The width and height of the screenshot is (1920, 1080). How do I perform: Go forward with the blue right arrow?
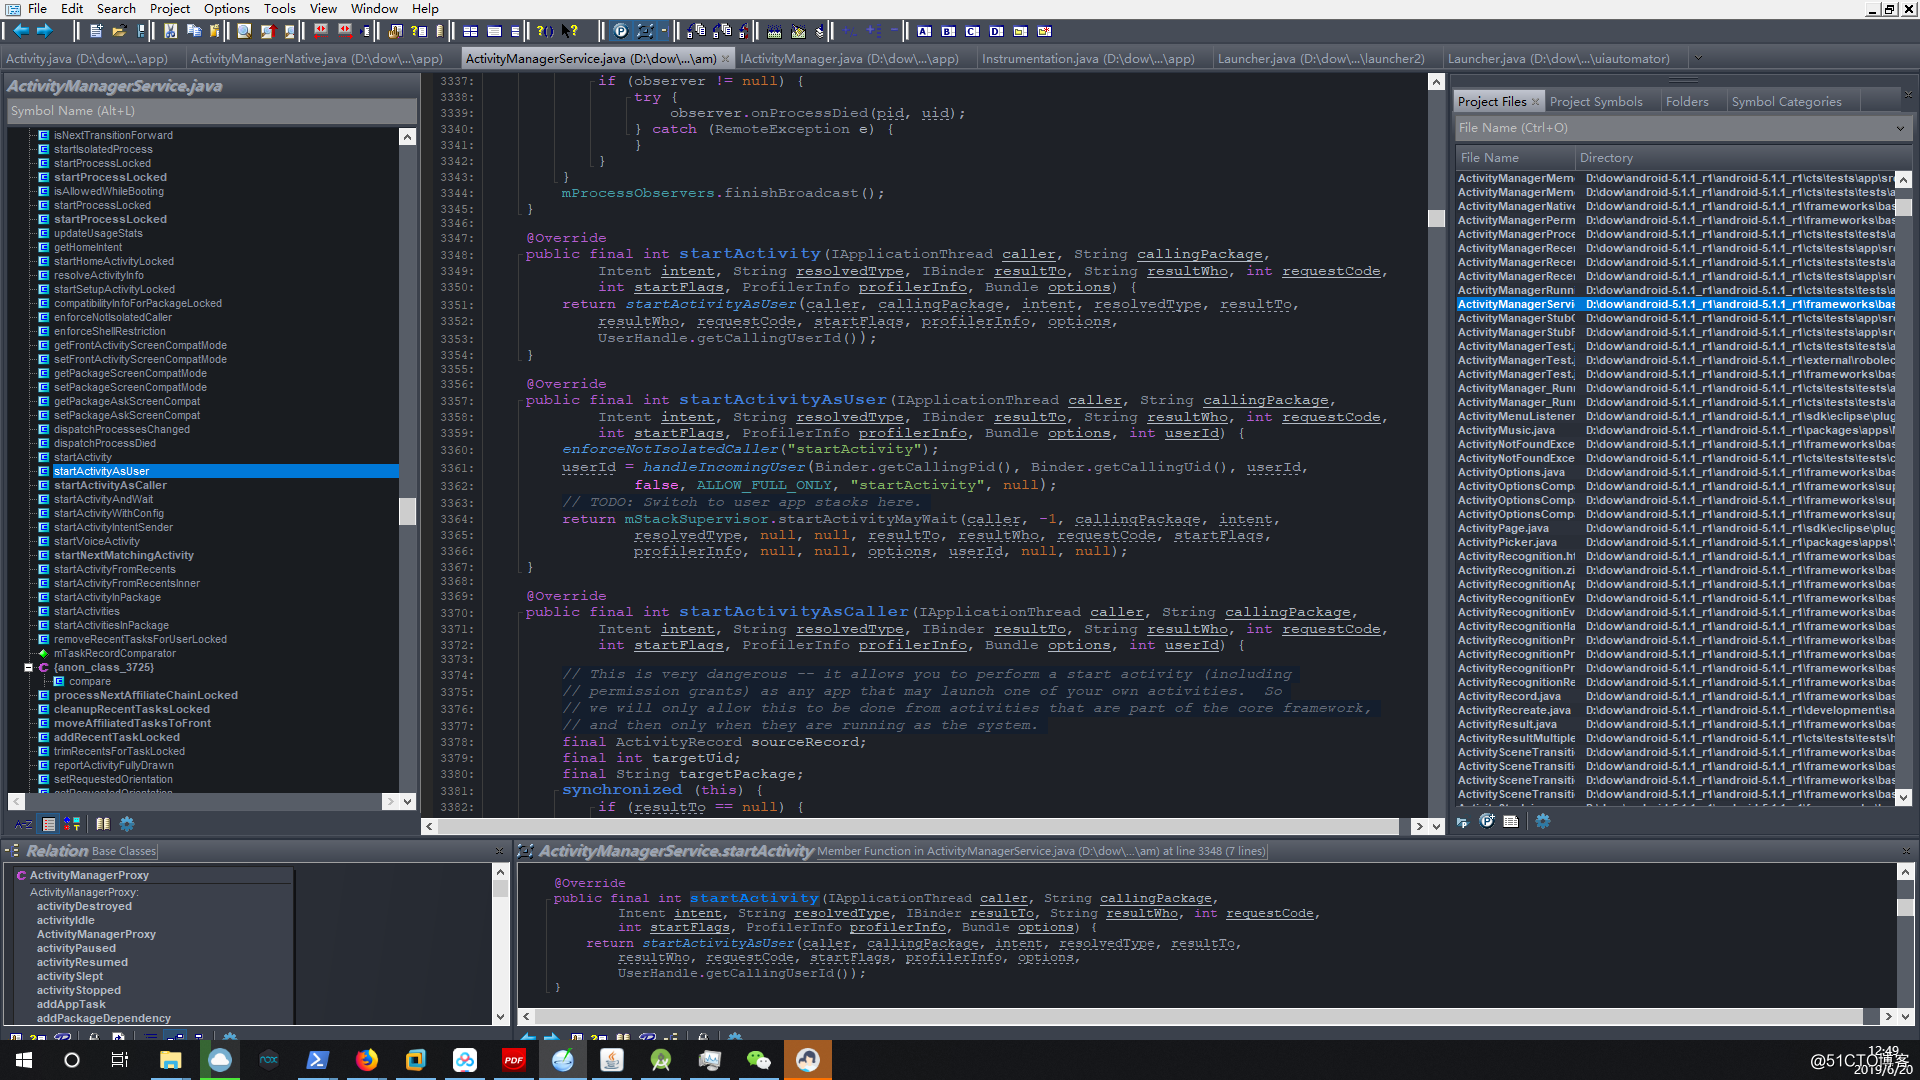[x=44, y=31]
